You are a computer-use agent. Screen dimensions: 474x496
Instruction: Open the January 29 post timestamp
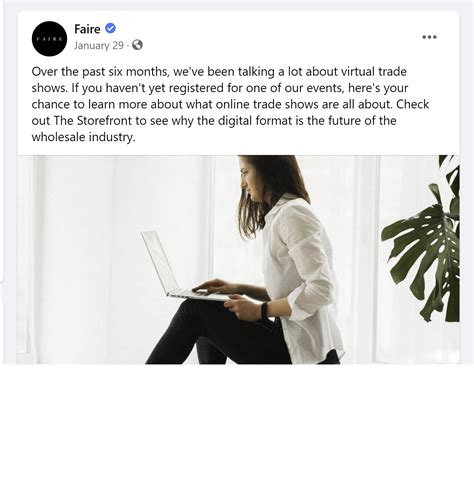point(99,45)
